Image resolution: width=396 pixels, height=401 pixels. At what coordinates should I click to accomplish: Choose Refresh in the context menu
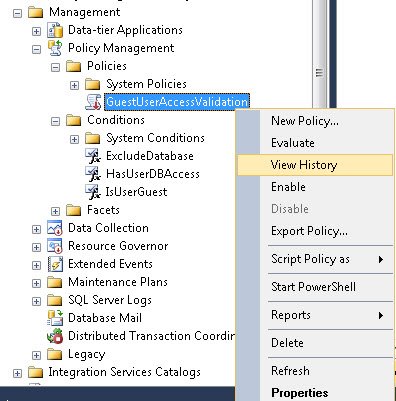point(315,371)
